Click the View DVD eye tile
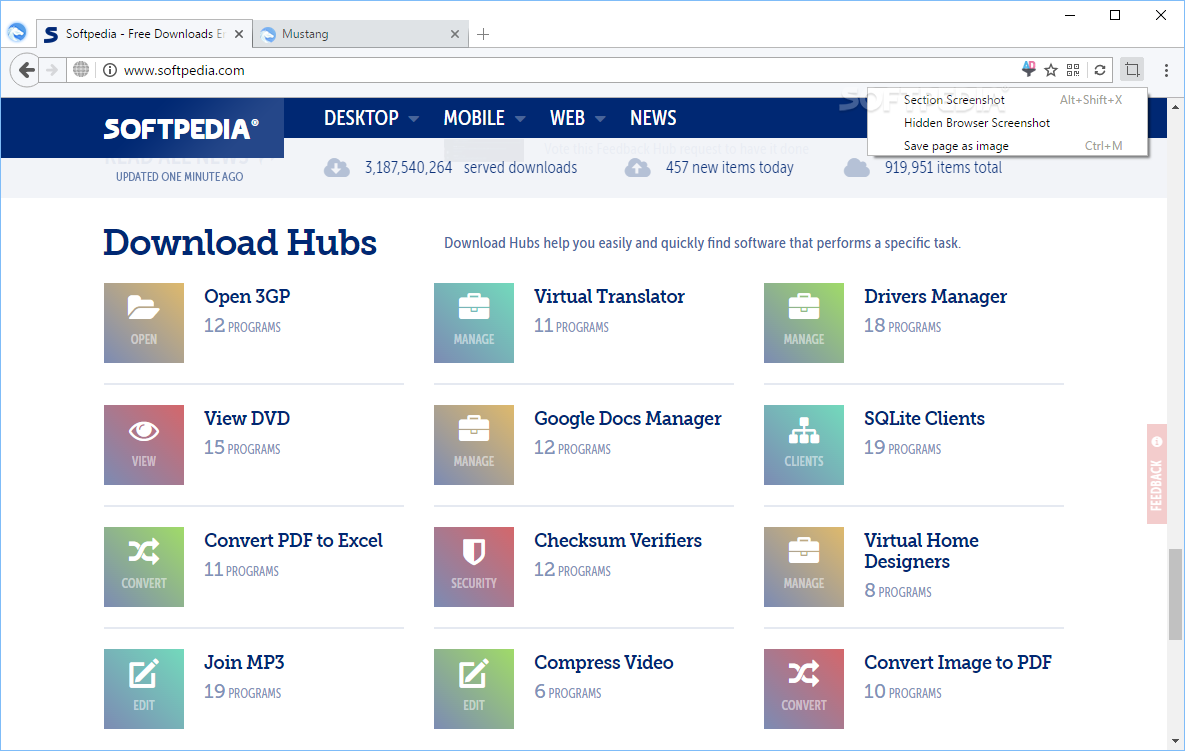 point(144,445)
